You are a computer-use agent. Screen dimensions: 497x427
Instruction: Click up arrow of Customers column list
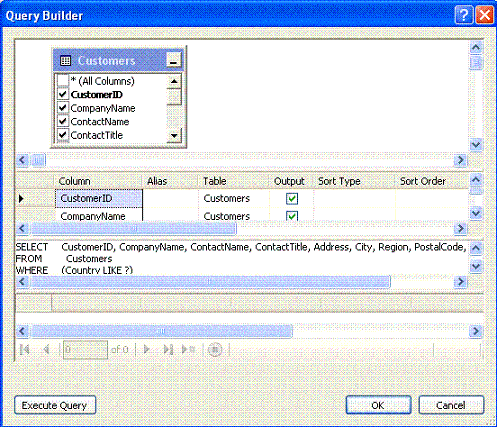(174, 81)
